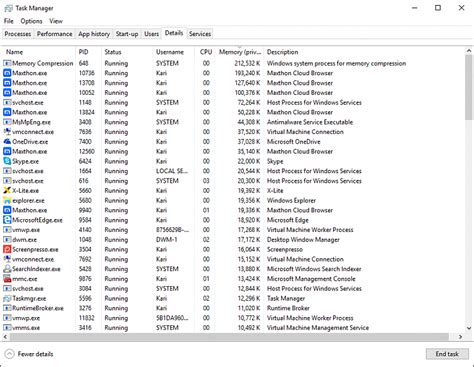Sort by the Username column header
474x367 pixels.
tap(173, 52)
